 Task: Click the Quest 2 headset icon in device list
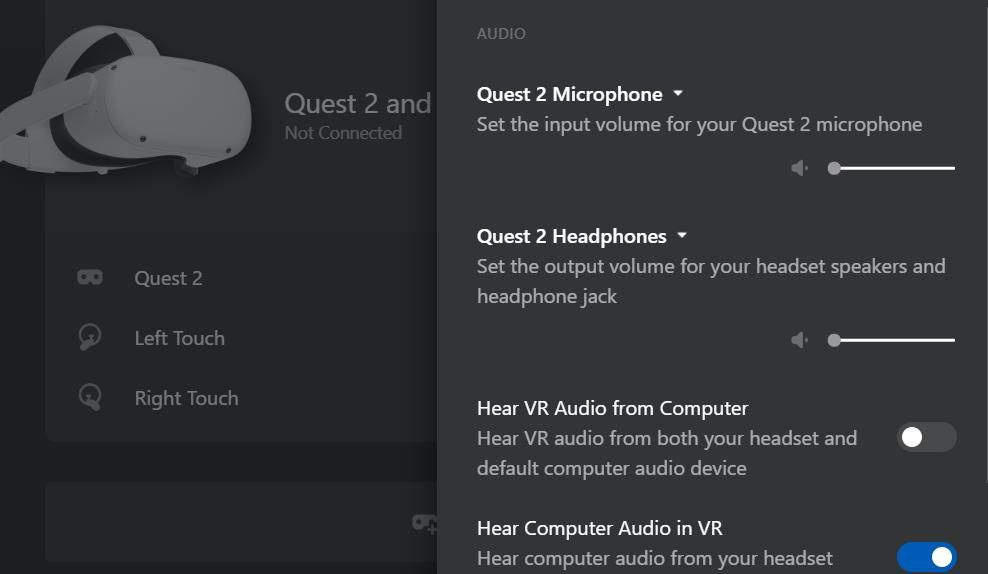[90, 277]
